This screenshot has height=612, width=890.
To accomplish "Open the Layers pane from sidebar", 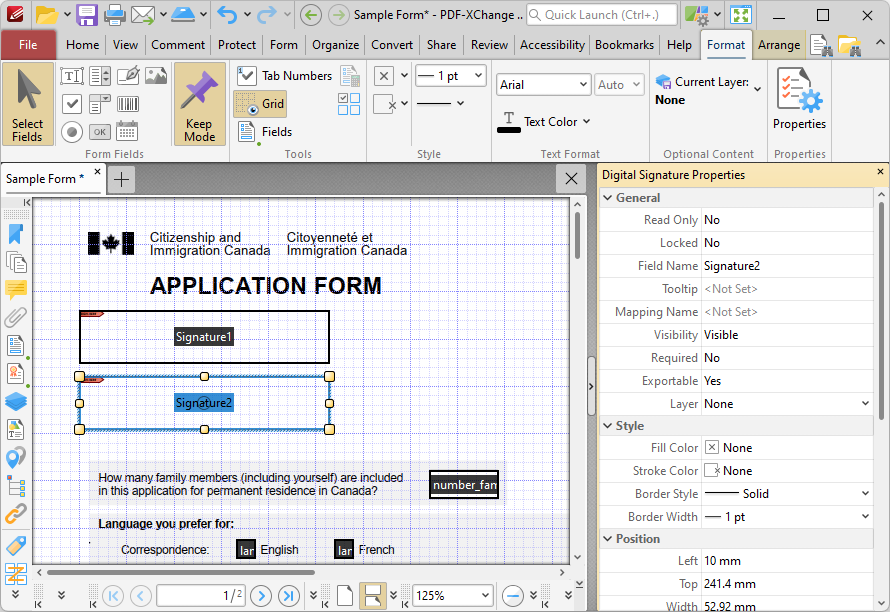I will [16, 401].
